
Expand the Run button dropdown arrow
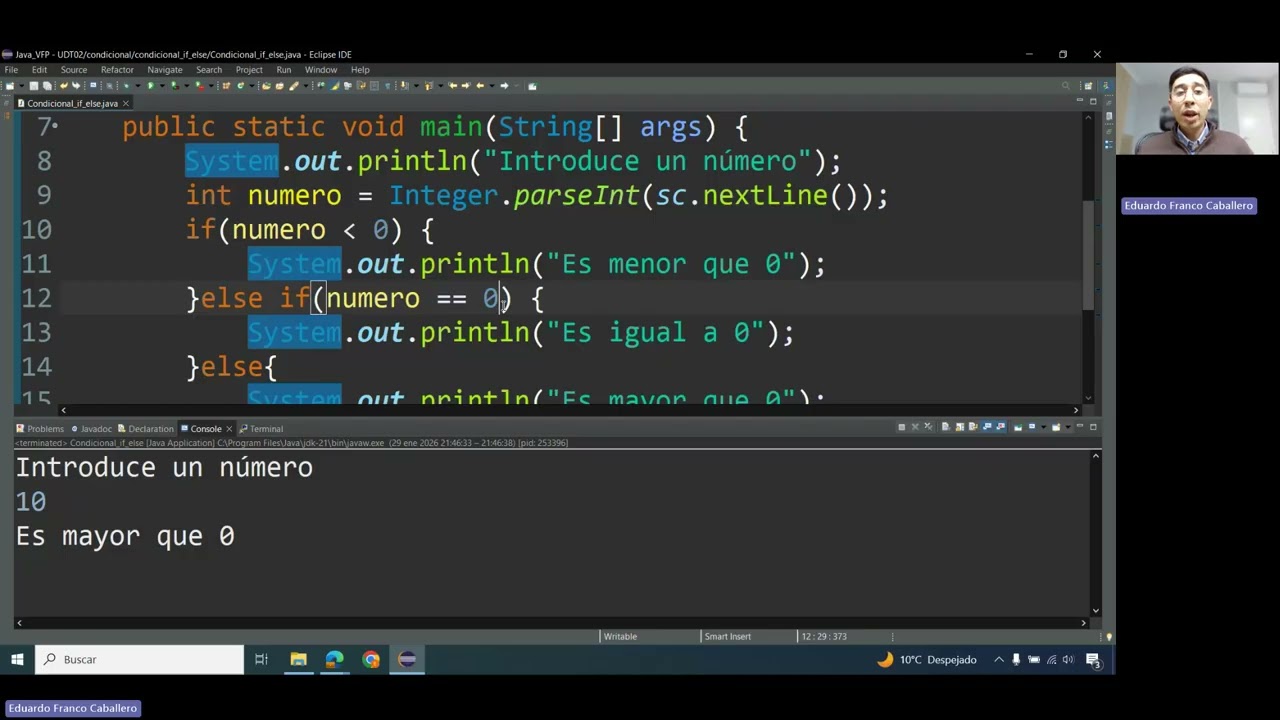click(x=162, y=86)
